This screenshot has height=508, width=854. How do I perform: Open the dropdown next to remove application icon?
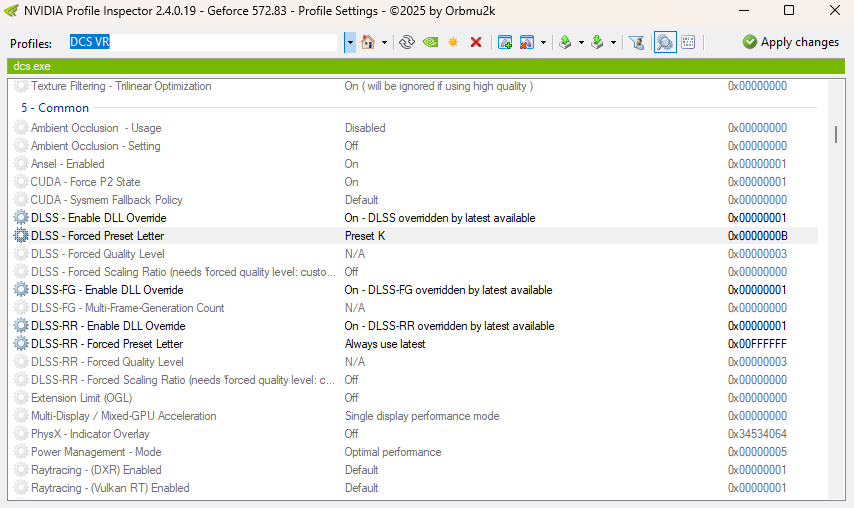point(544,42)
